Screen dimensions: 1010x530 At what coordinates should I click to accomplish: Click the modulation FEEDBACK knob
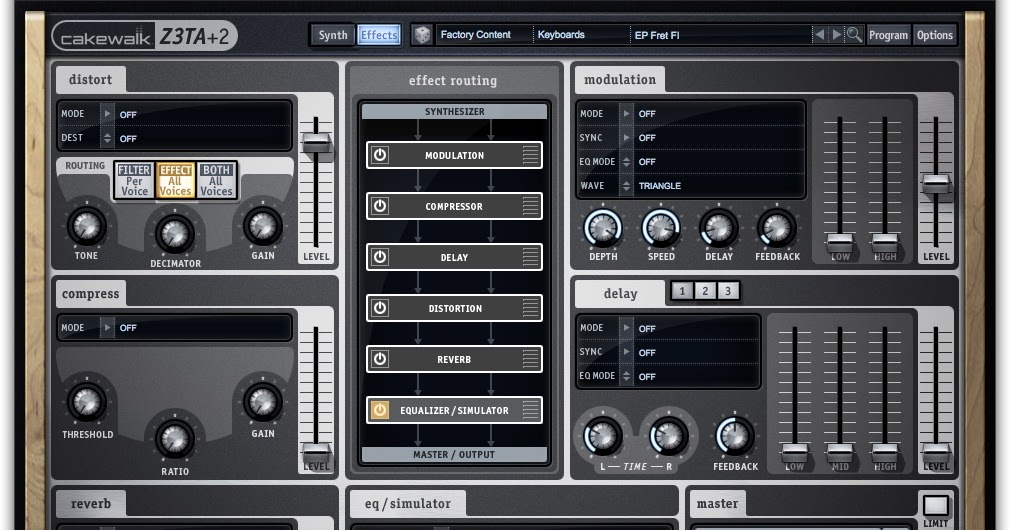pos(777,227)
